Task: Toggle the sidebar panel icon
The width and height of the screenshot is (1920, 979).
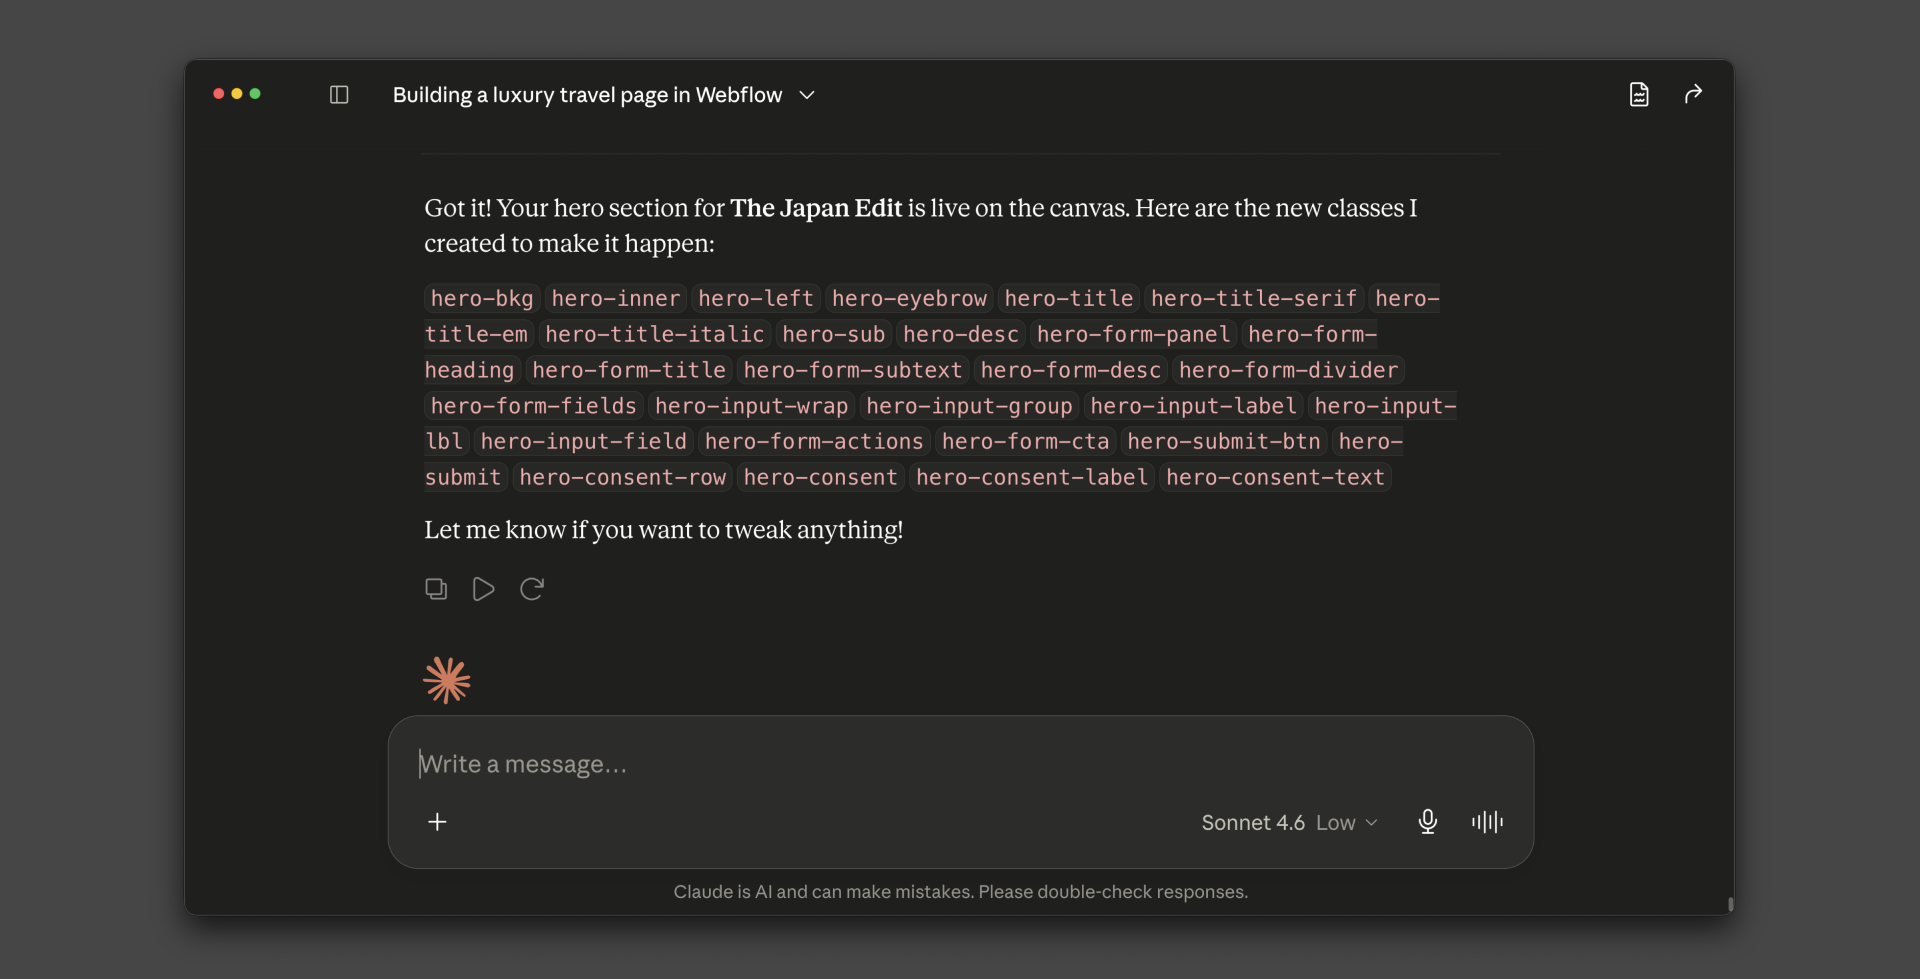Action: (x=339, y=95)
